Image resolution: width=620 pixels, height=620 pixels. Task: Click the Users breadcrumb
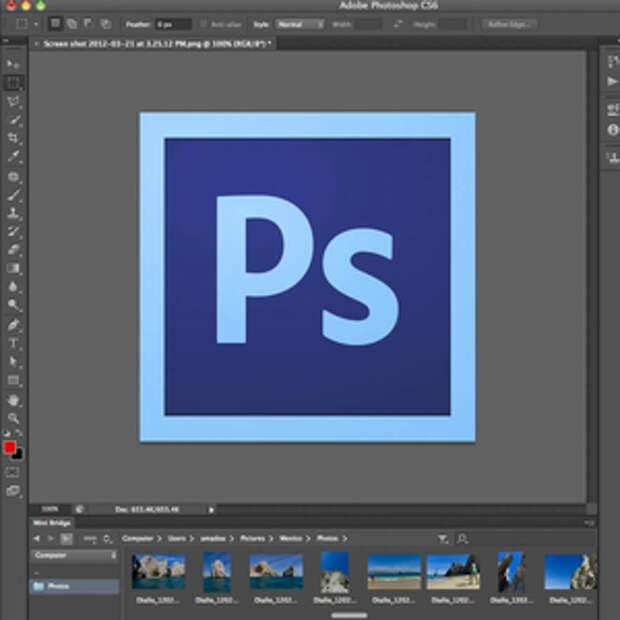point(176,539)
